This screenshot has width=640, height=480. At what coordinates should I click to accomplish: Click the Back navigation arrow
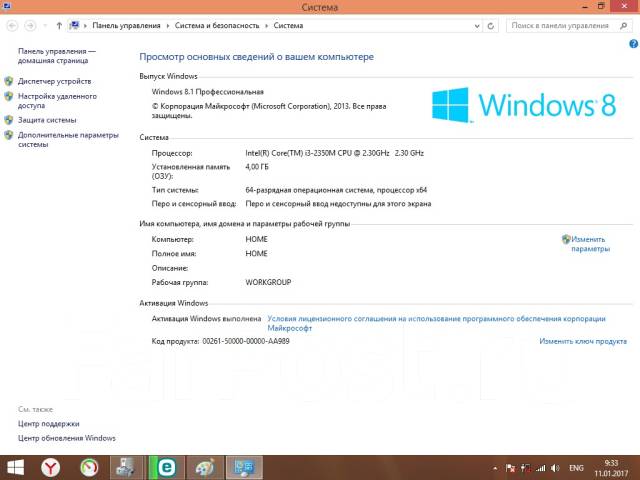coord(12,25)
